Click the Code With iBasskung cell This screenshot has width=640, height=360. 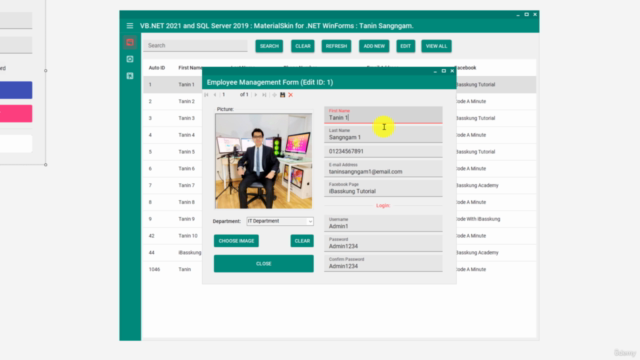tap(478, 219)
